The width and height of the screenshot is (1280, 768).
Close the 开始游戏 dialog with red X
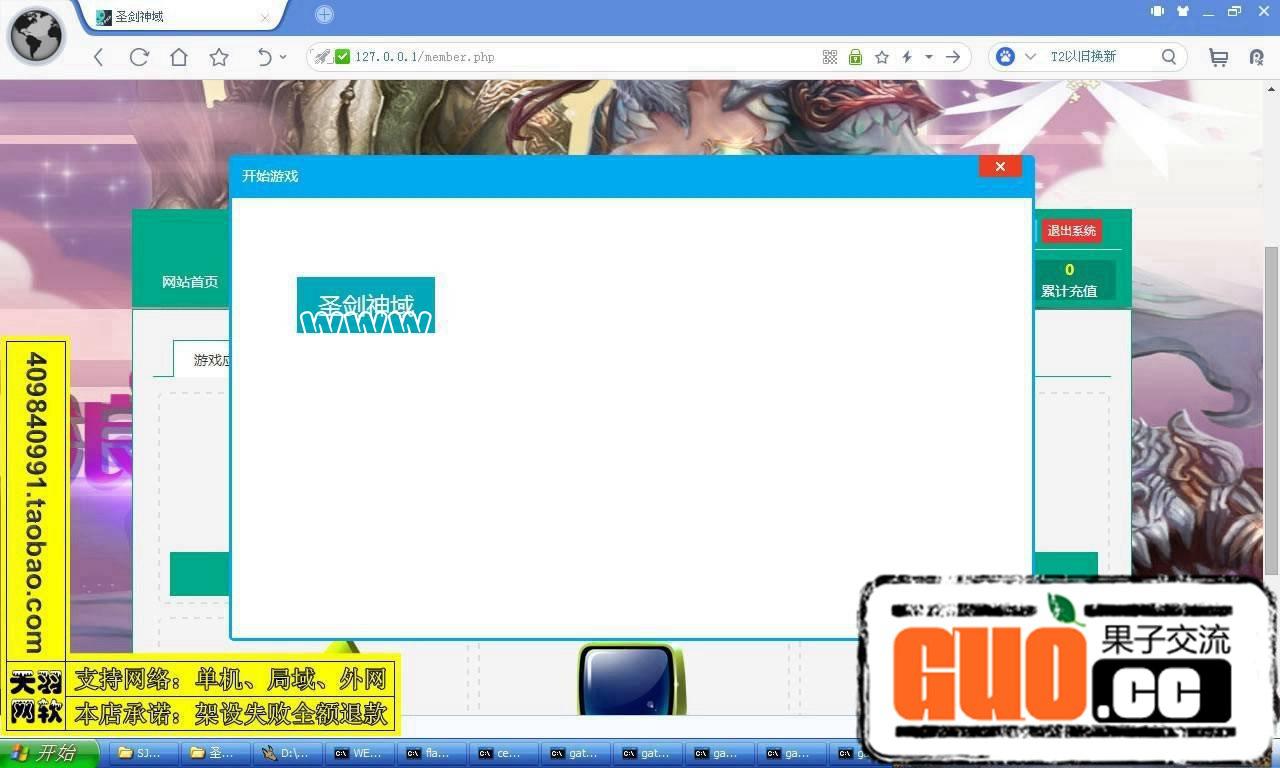(1000, 166)
